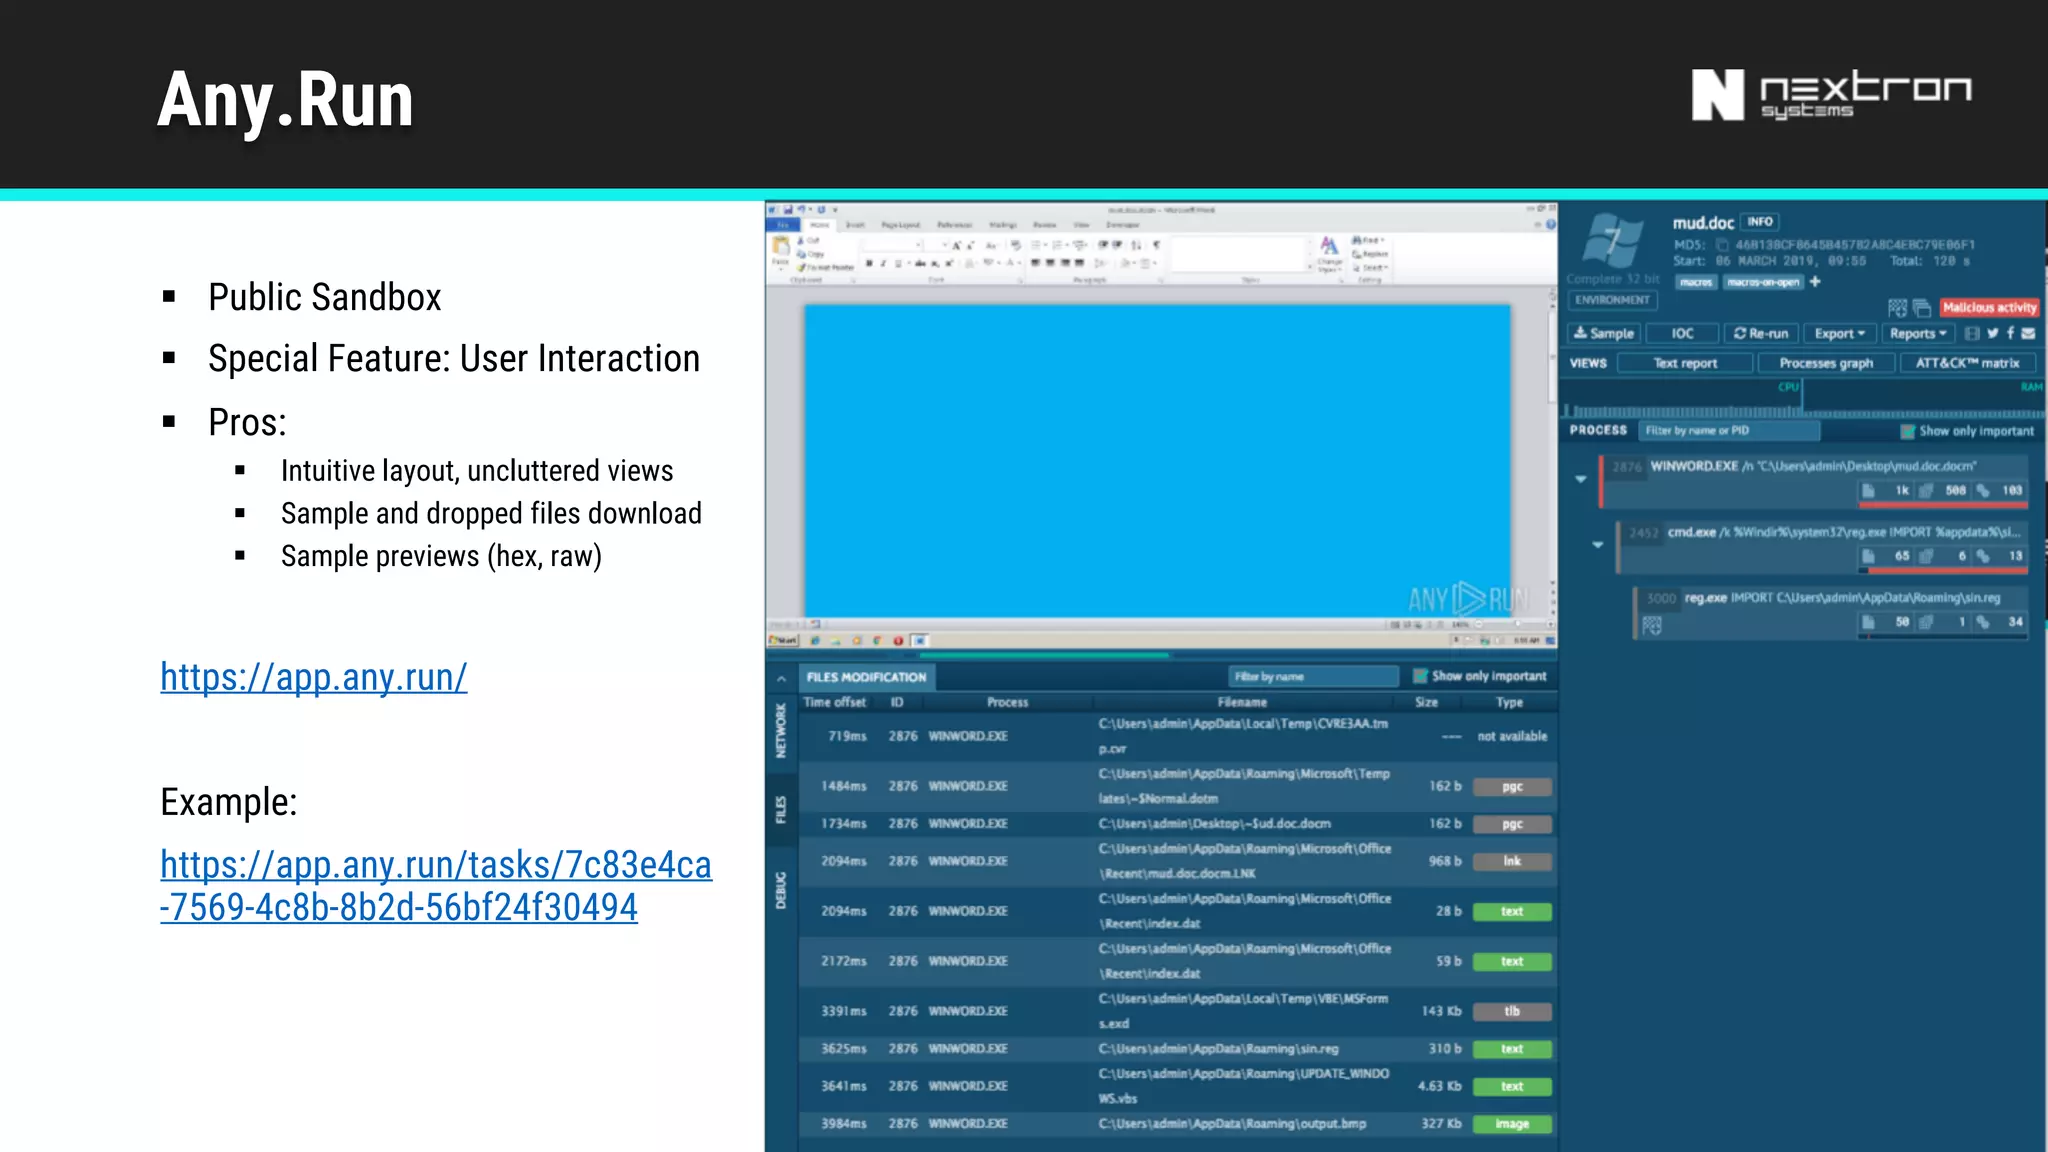Share the task by email envelope icon
Viewport: 2048px width, 1152px height.
point(2028,334)
